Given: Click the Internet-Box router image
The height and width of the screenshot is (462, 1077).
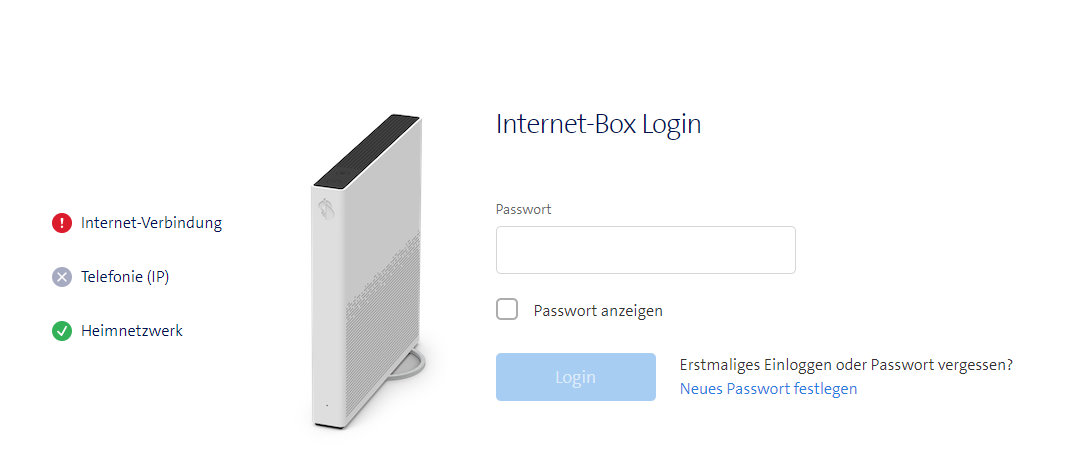Looking at the screenshot, I should (x=369, y=273).
